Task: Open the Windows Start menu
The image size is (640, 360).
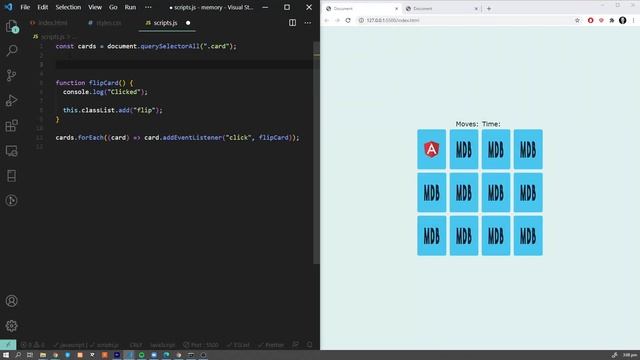Action: click(6, 355)
